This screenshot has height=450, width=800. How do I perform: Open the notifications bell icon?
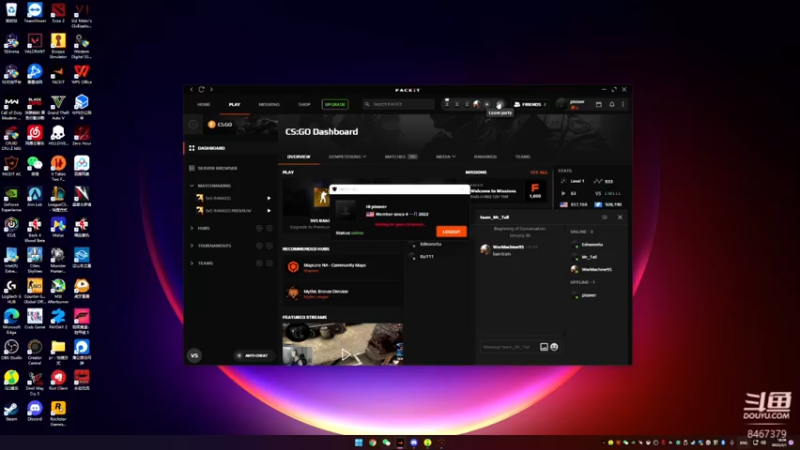(x=612, y=104)
